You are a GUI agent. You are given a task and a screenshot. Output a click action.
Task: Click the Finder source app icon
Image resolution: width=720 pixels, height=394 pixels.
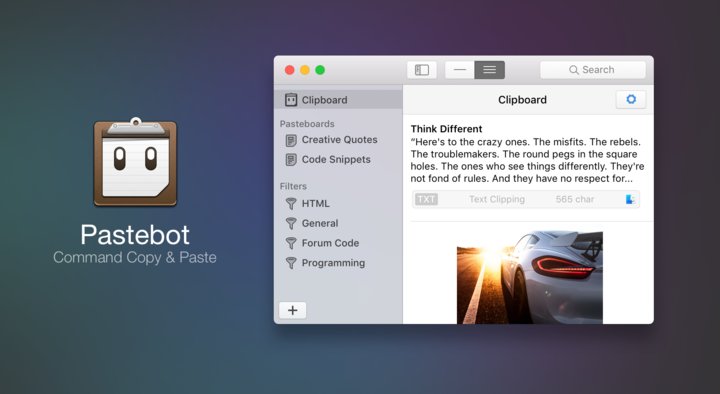tap(630, 199)
